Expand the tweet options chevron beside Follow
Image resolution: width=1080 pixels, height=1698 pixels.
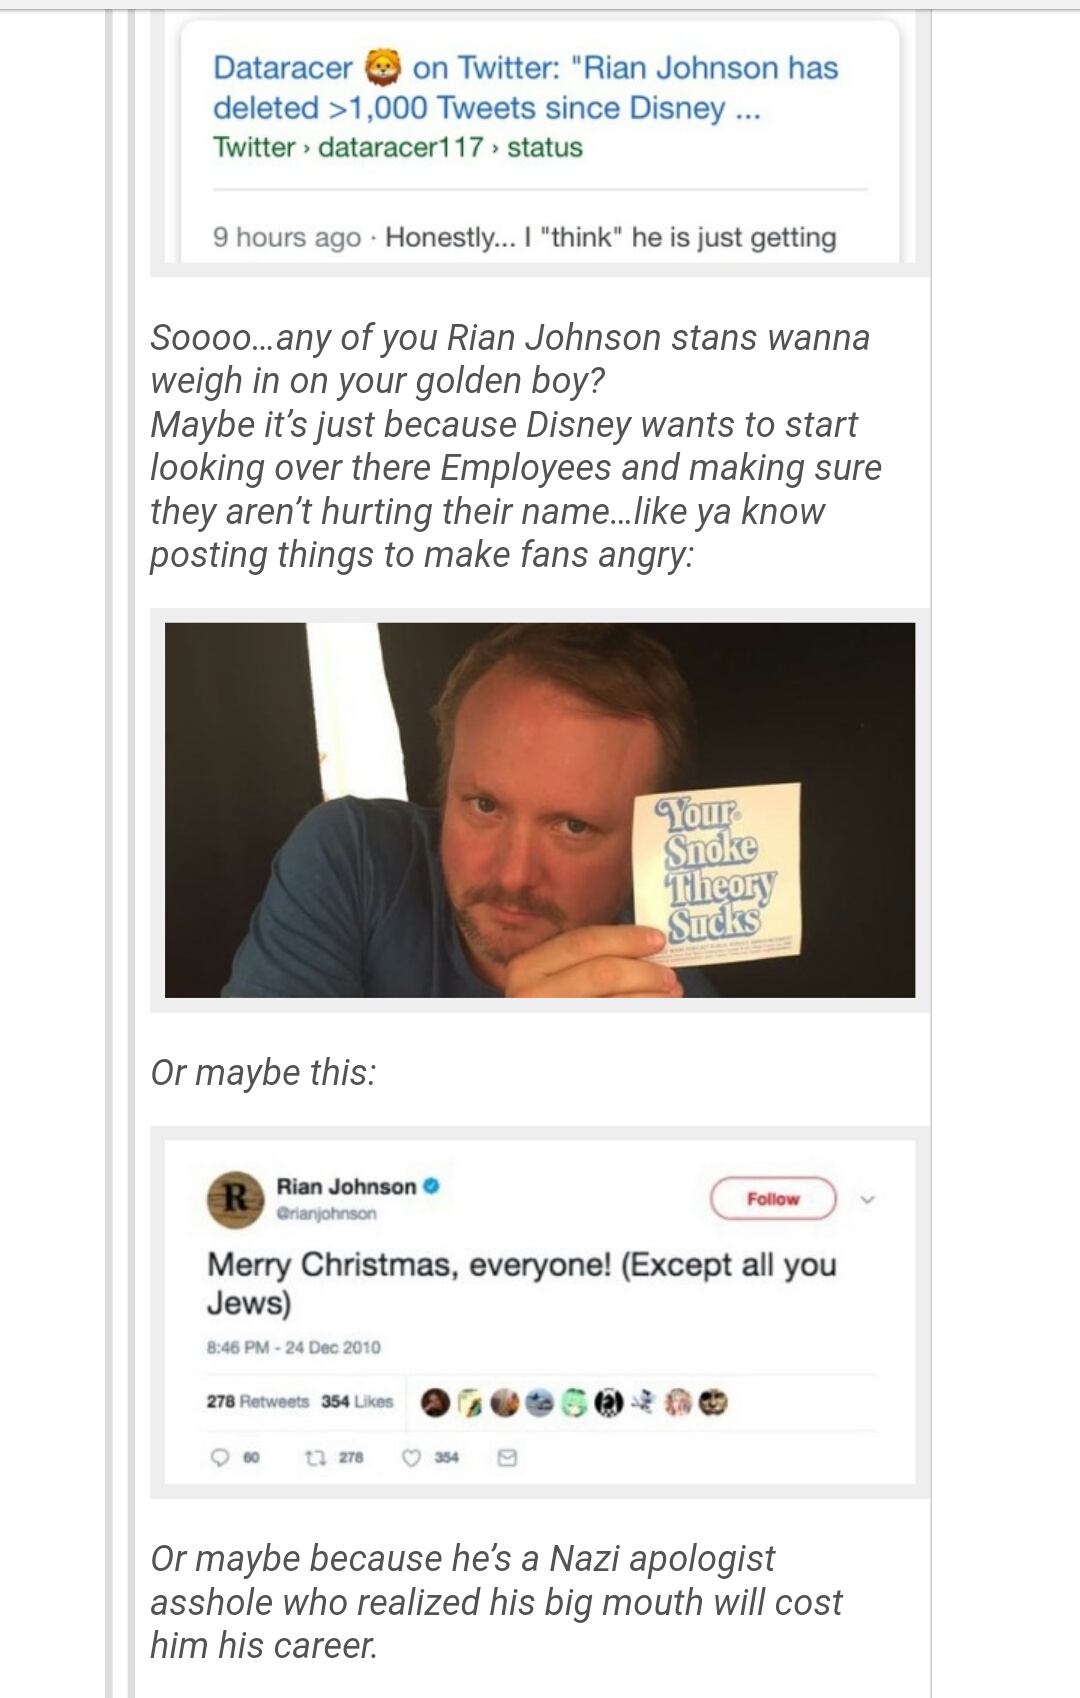(x=867, y=1198)
